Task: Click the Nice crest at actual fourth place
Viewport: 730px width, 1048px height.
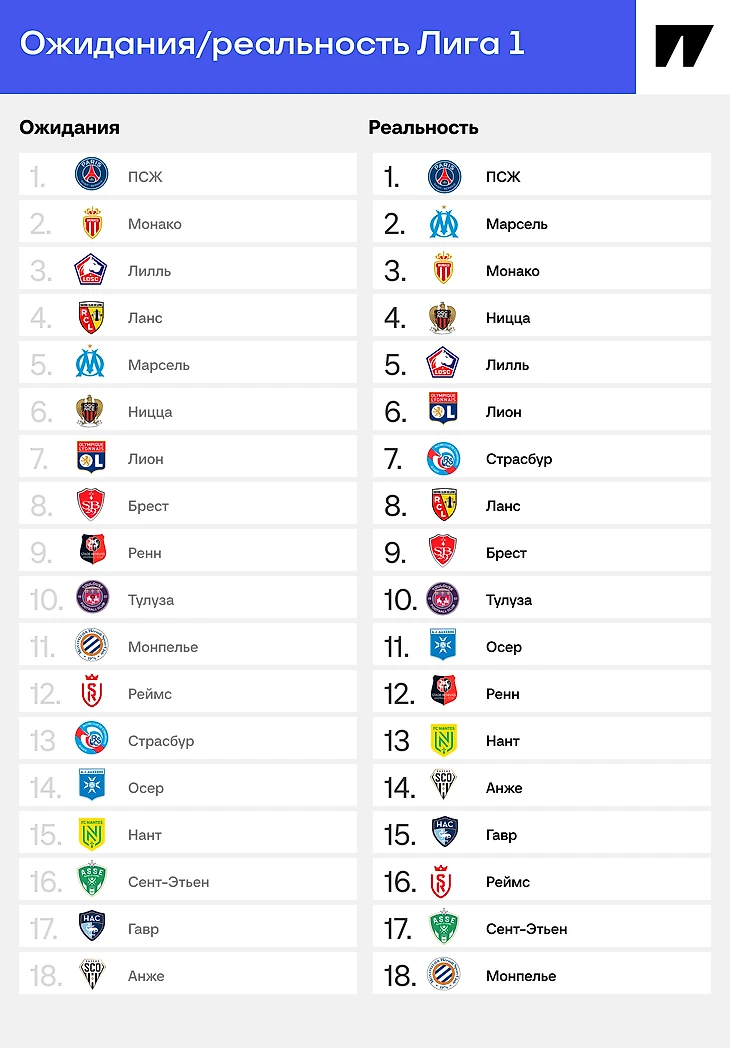Action: click(444, 317)
